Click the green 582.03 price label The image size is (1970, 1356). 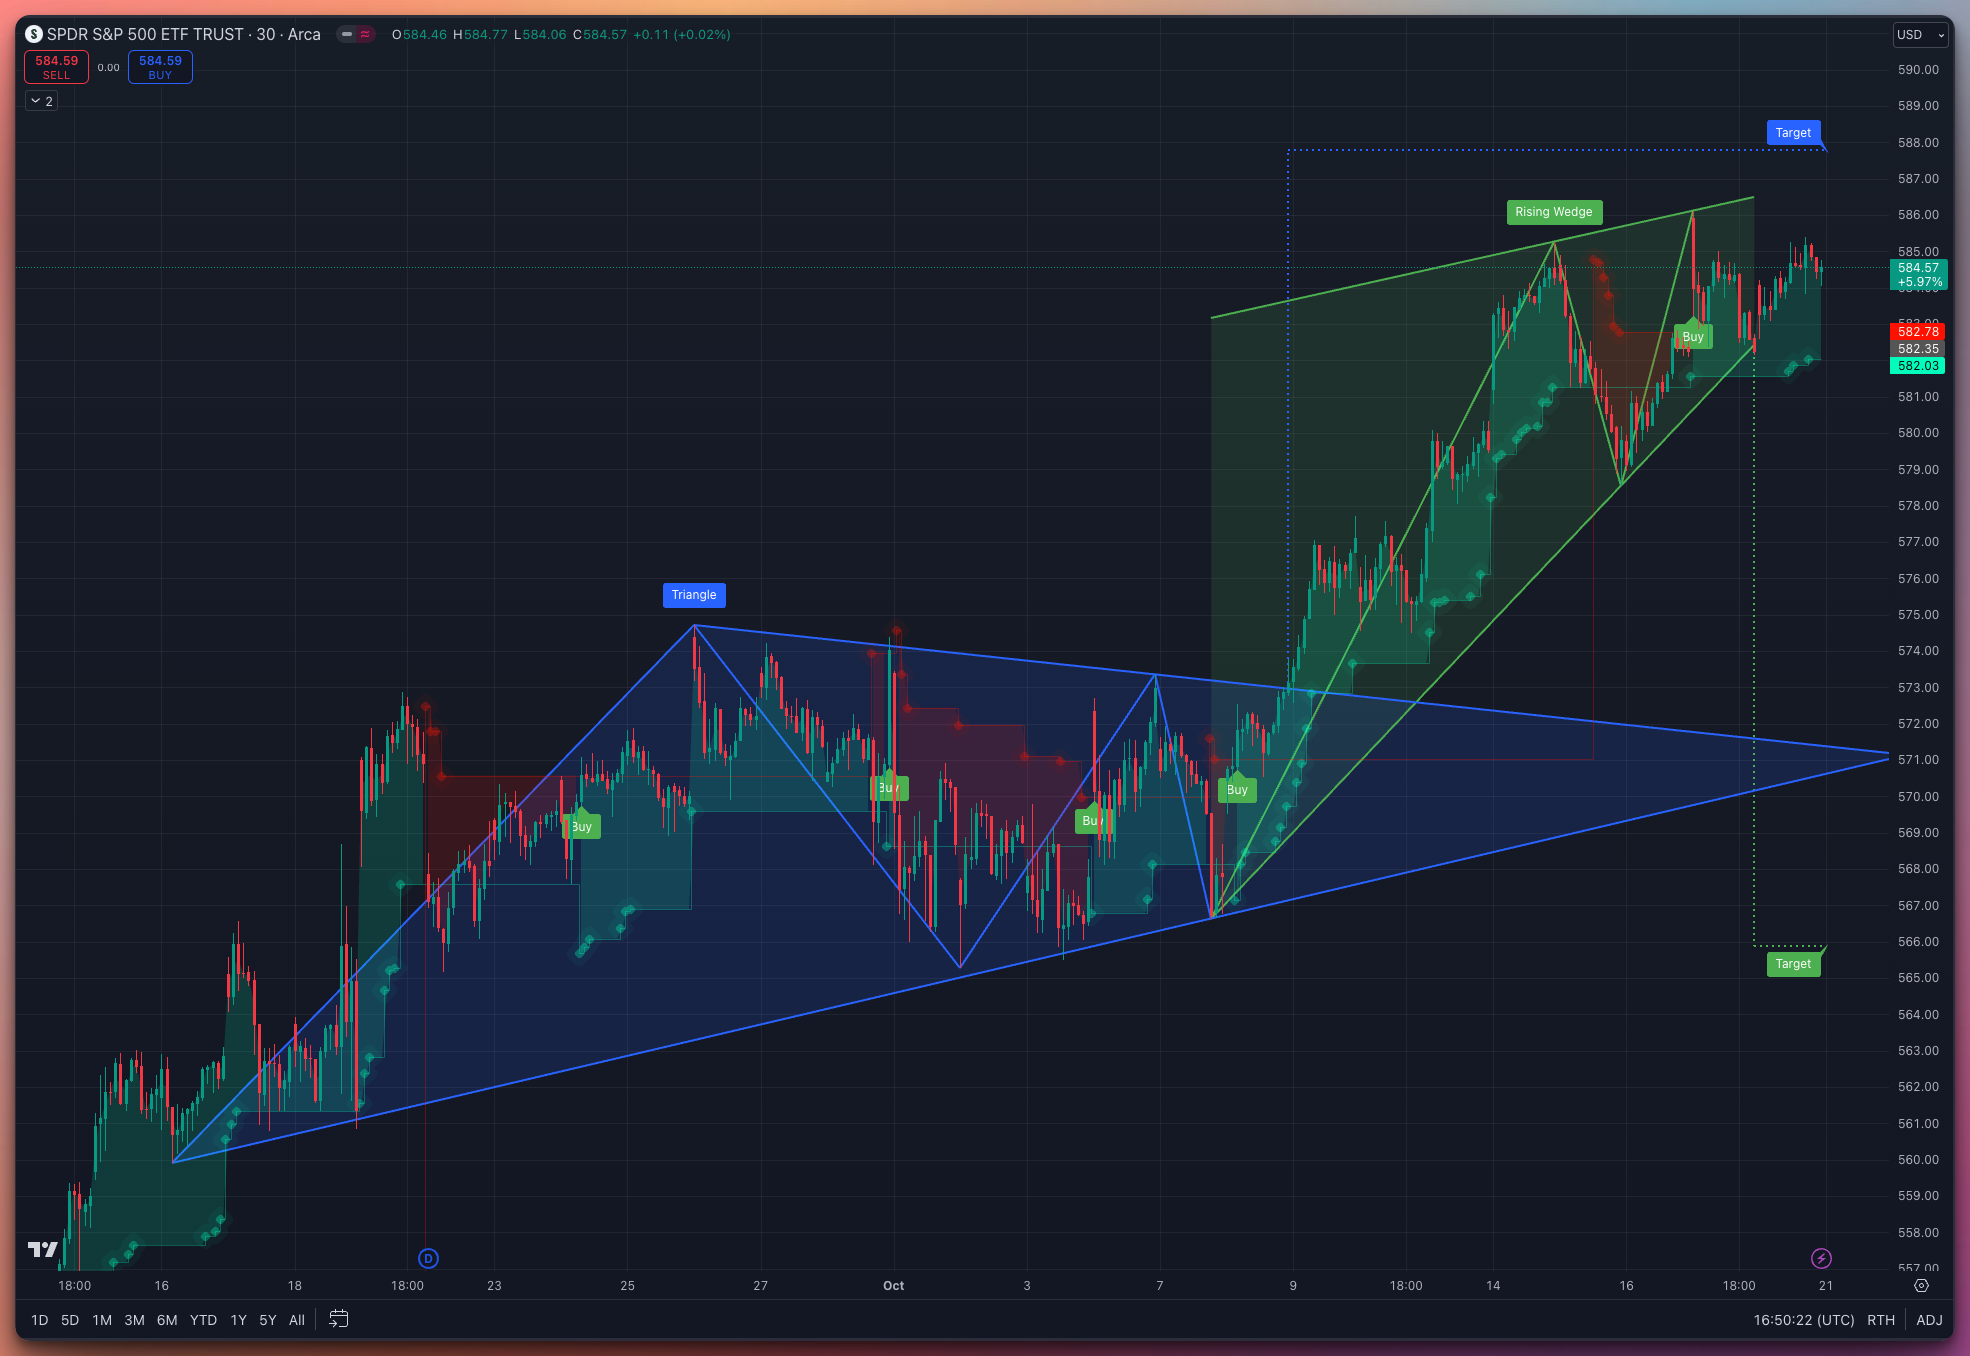[x=1918, y=366]
